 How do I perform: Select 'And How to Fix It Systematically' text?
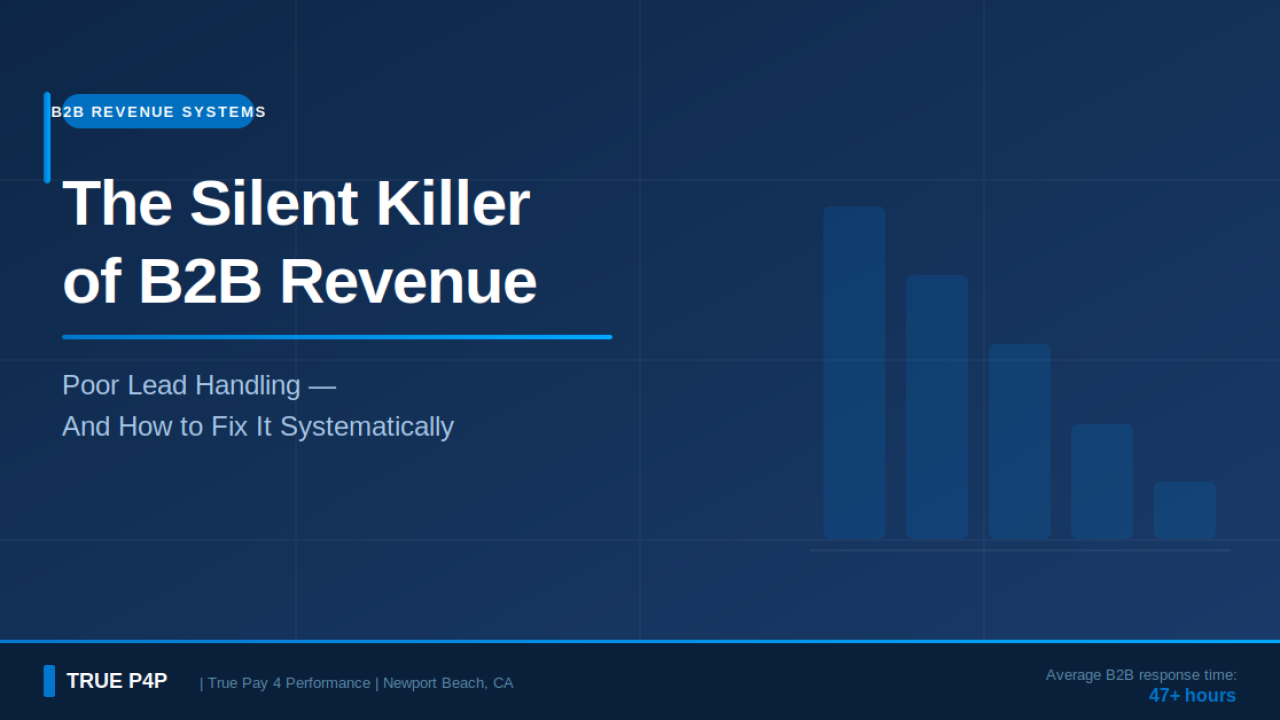pyautogui.click(x=258, y=426)
